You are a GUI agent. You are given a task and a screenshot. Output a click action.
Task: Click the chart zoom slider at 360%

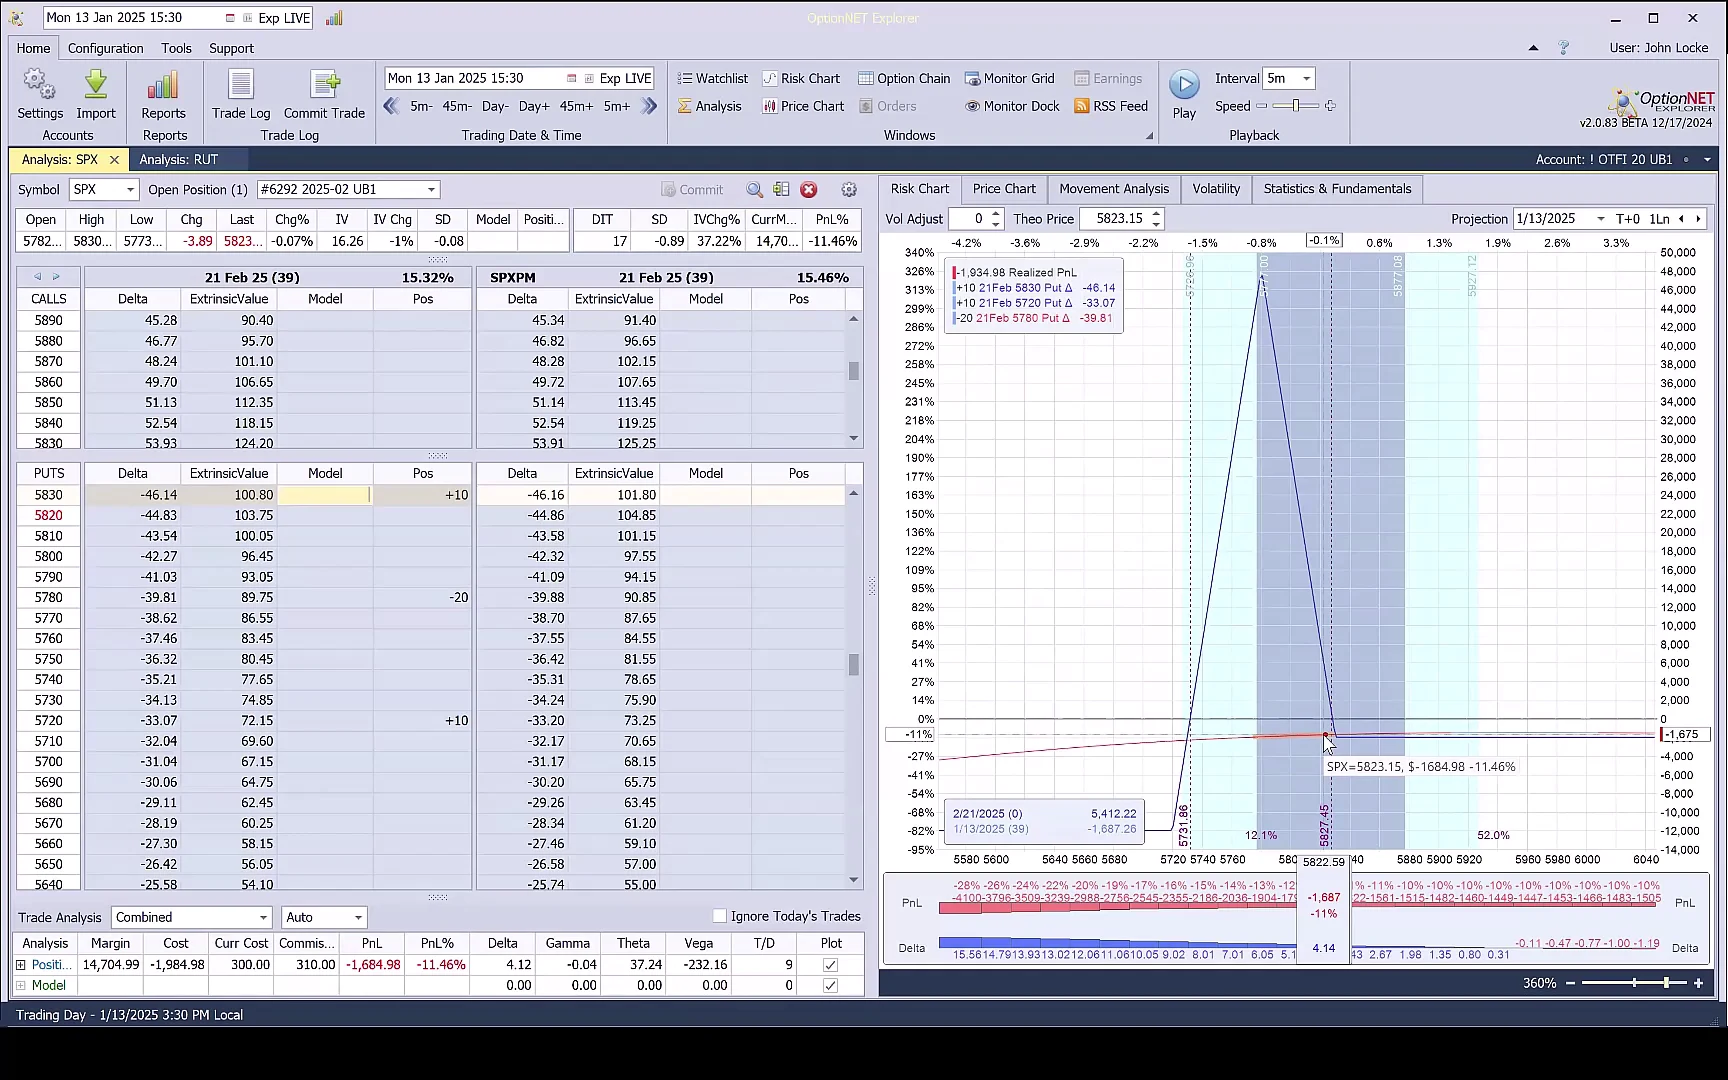click(x=1634, y=984)
